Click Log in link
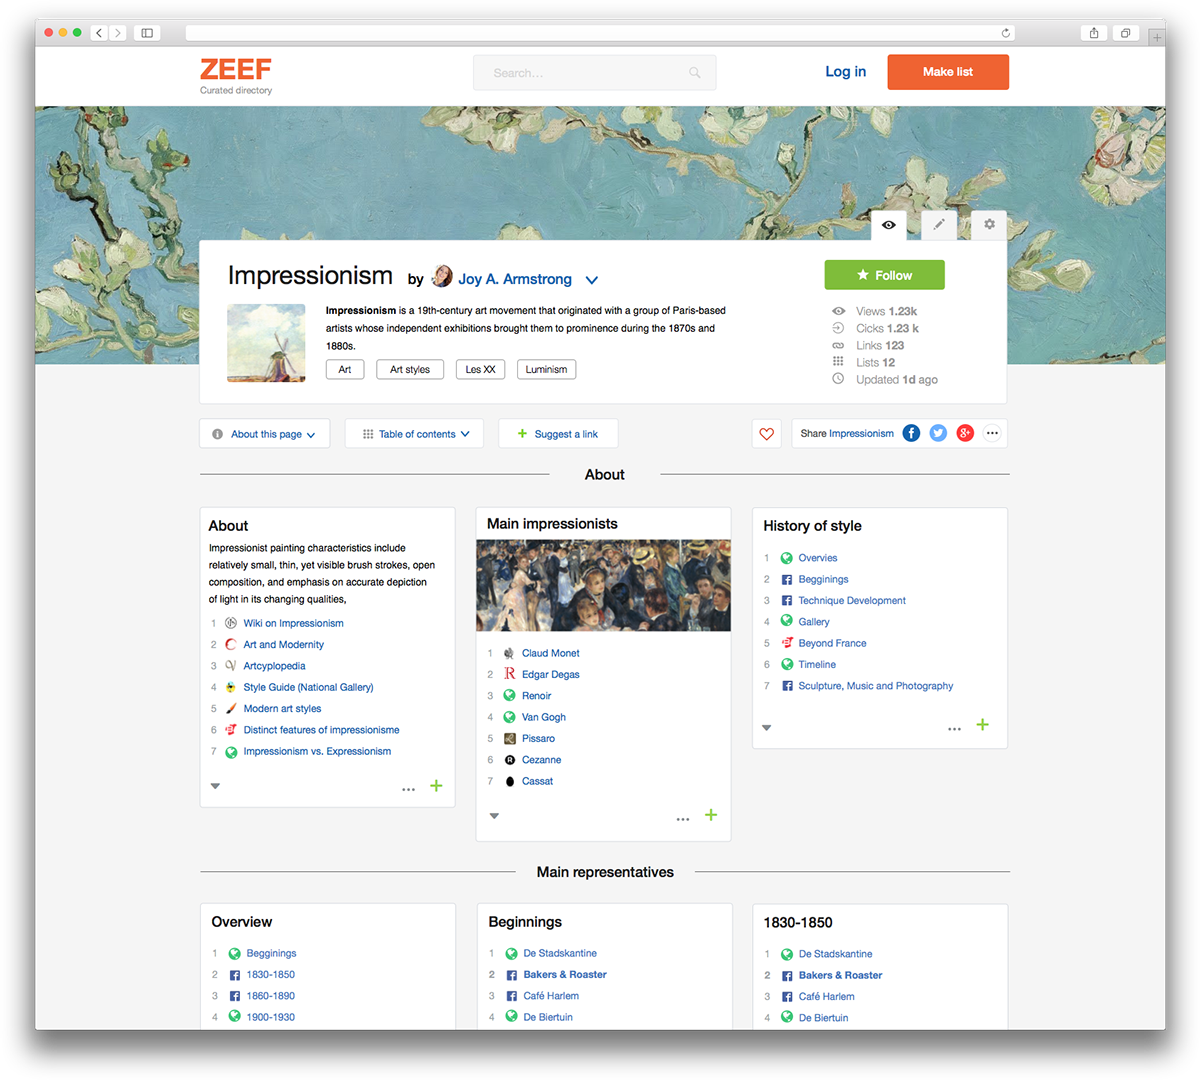The height and width of the screenshot is (1080, 1200). tap(845, 72)
